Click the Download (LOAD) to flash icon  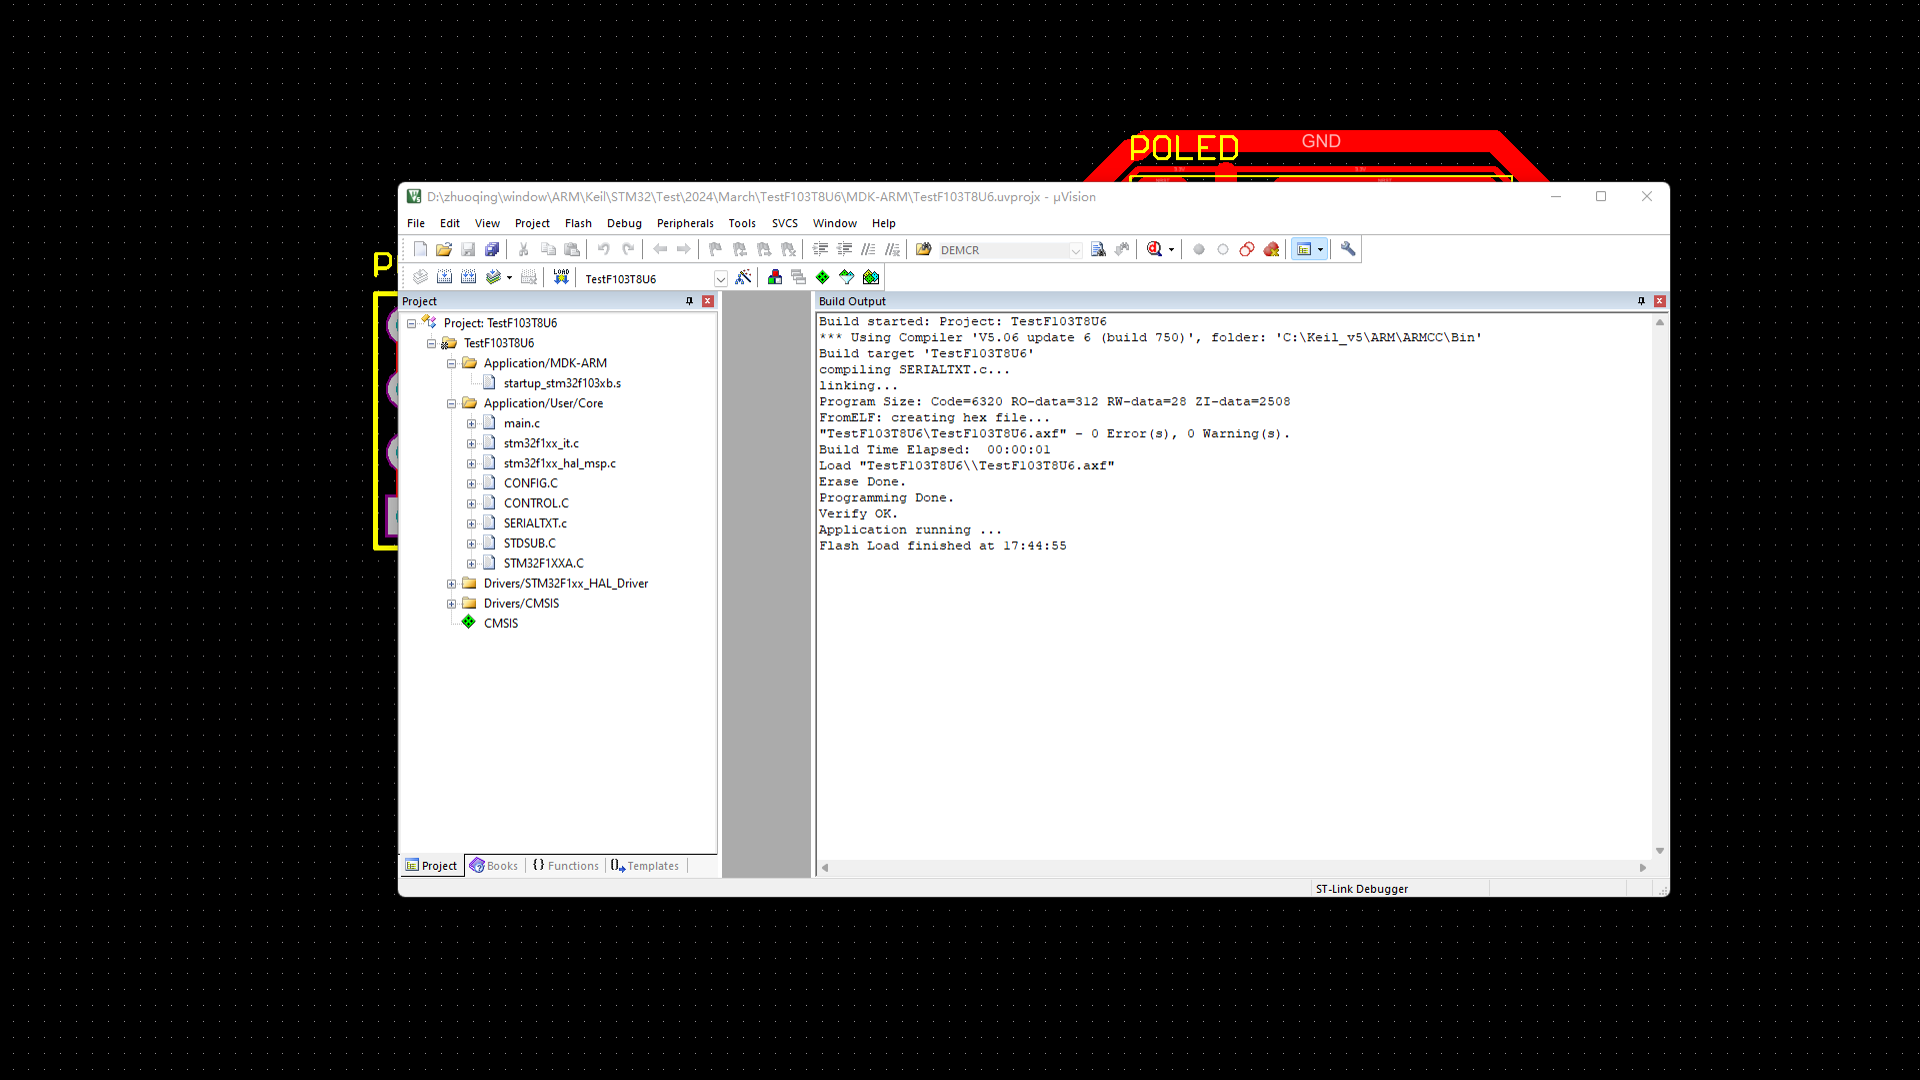pyautogui.click(x=561, y=277)
